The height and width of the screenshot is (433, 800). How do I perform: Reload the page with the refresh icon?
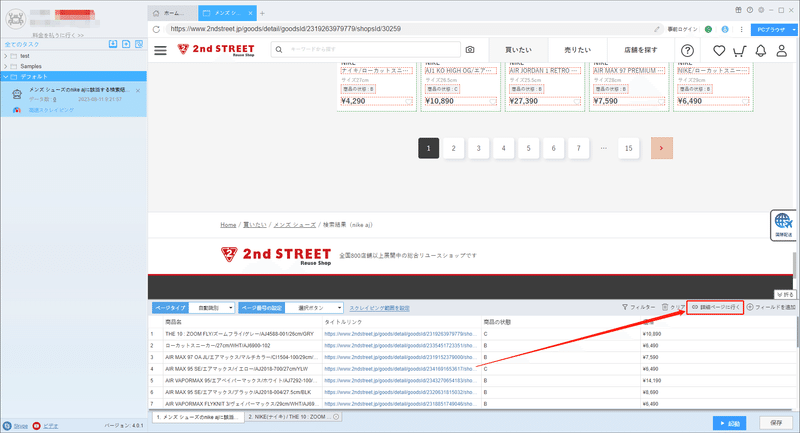click(157, 29)
